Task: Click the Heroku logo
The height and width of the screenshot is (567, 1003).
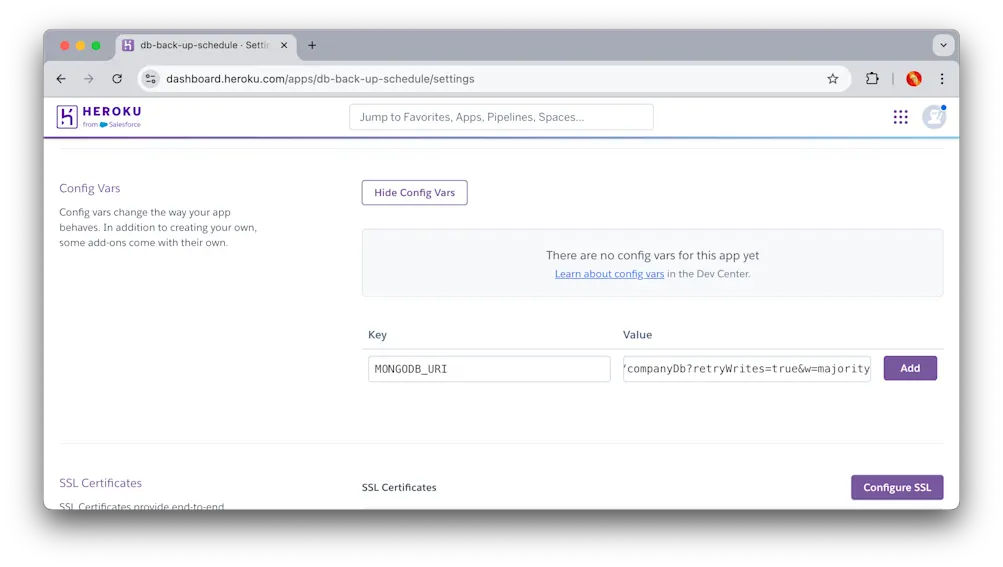Action: (99, 116)
